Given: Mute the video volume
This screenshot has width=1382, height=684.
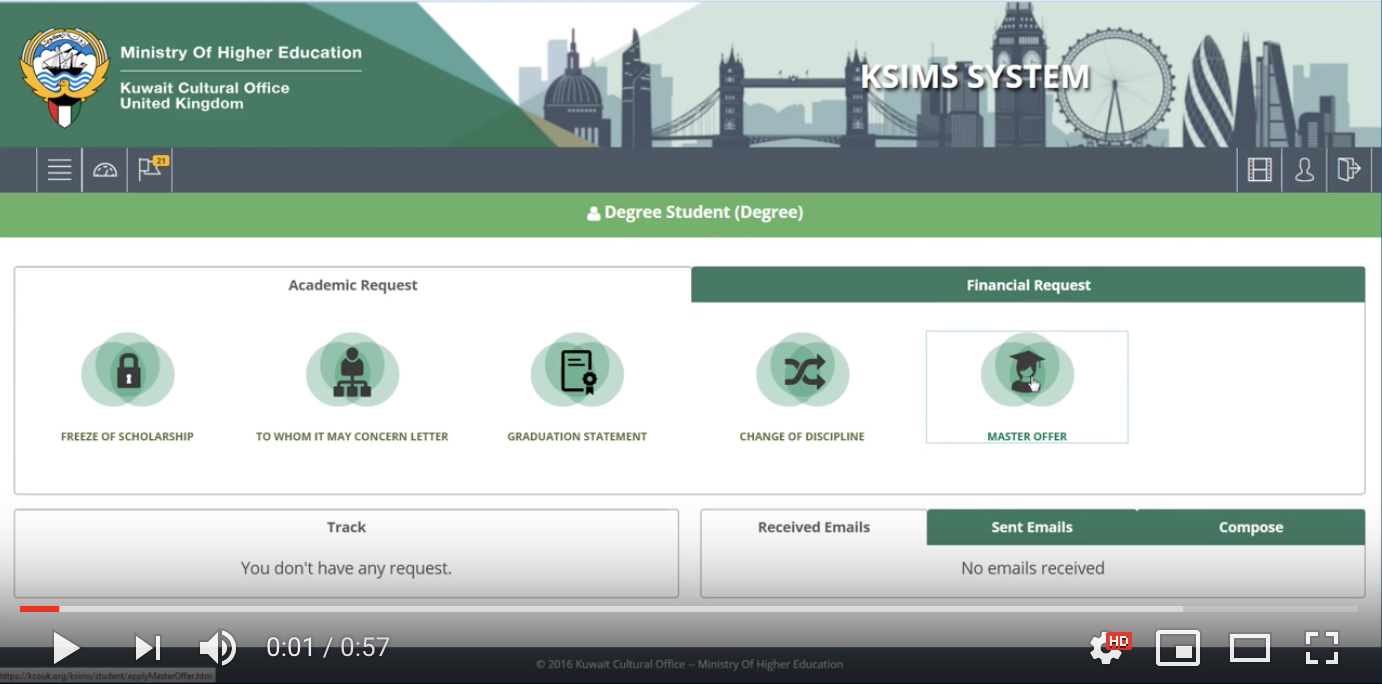Looking at the screenshot, I should click(x=218, y=648).
